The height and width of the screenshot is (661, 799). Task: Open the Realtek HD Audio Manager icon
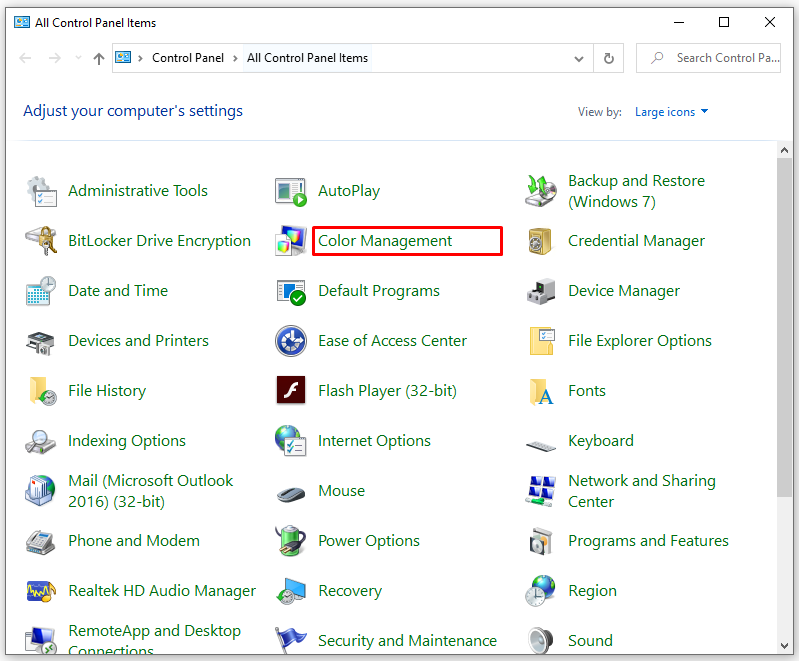click(41, 591)
